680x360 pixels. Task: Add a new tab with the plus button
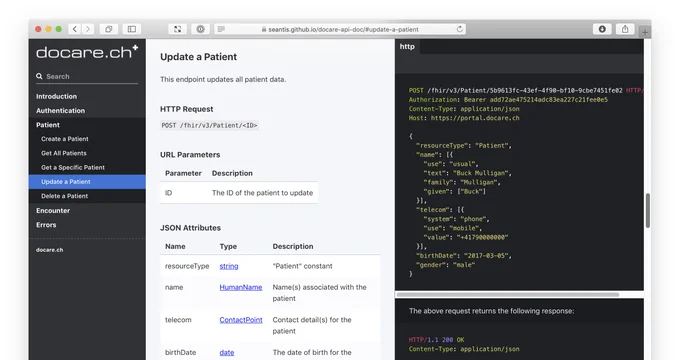[x=645, y=32]
